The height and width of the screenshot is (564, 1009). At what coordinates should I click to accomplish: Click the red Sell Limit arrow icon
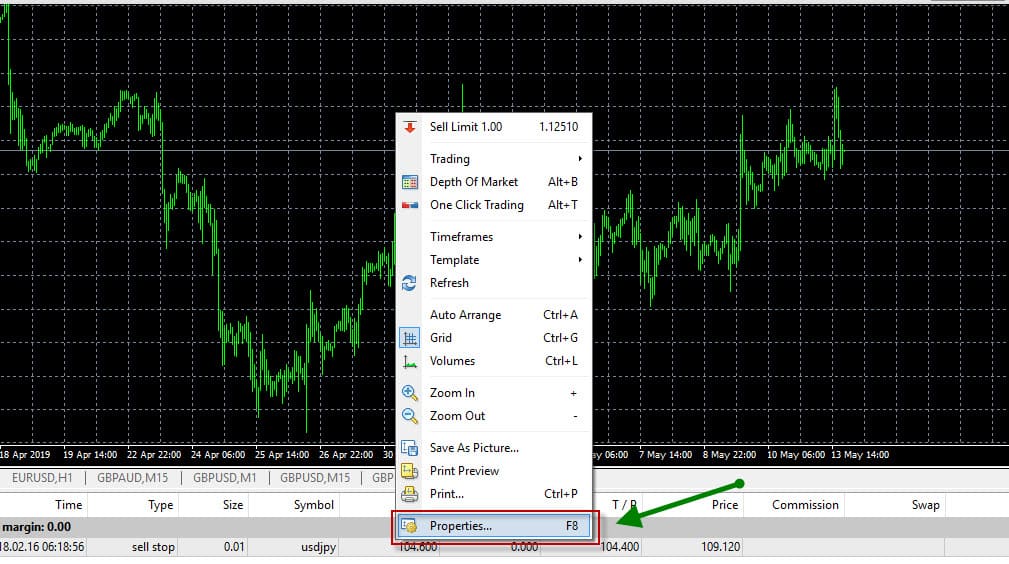point(410,127)
